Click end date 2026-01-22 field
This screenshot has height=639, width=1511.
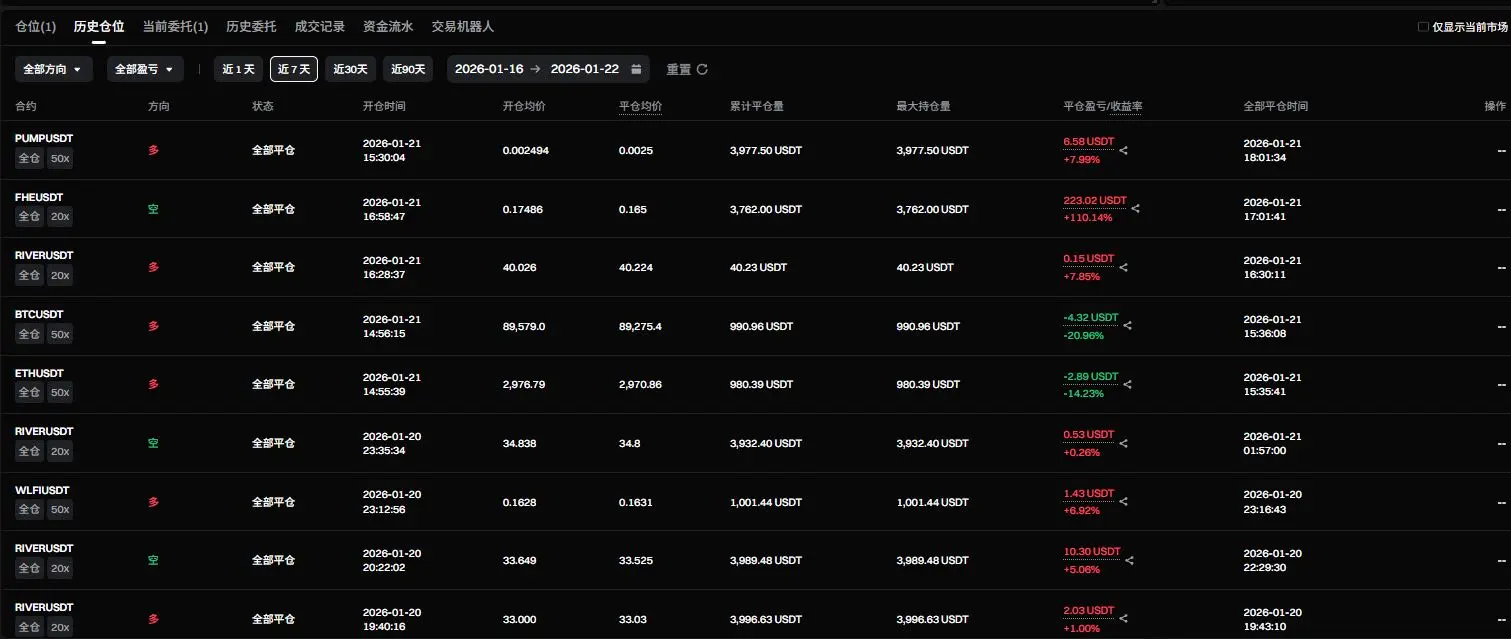click(x=585, y=69)
